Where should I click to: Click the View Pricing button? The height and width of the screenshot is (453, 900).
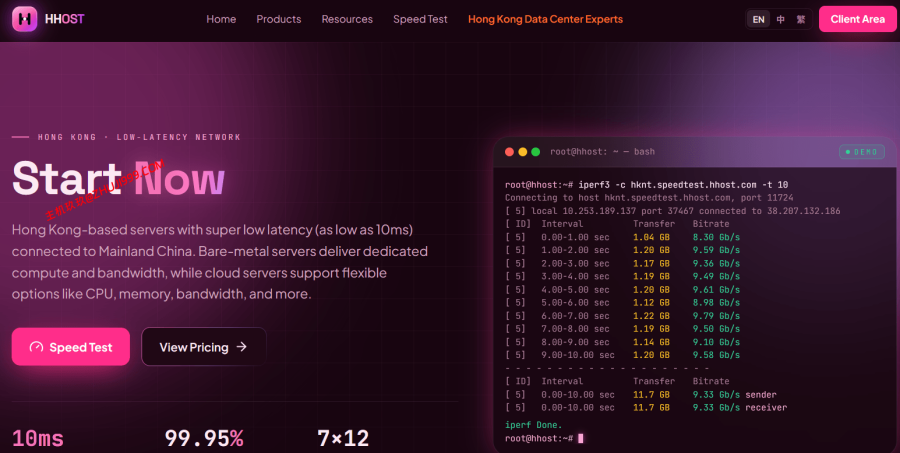(x=204, y=347)
